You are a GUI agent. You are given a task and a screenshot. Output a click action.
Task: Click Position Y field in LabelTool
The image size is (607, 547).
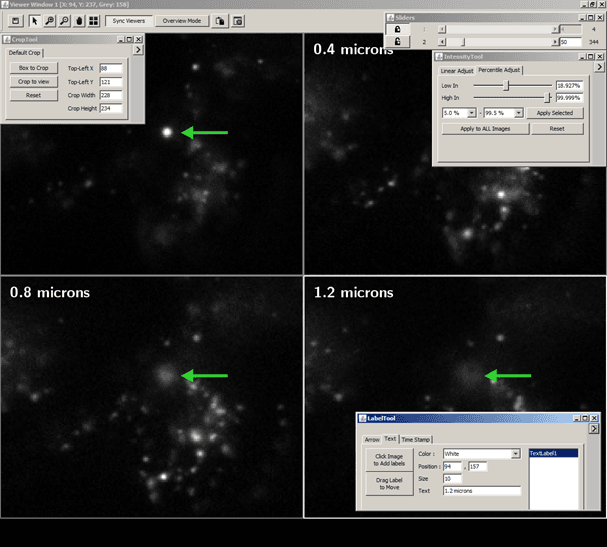click(x=477, y=466)
